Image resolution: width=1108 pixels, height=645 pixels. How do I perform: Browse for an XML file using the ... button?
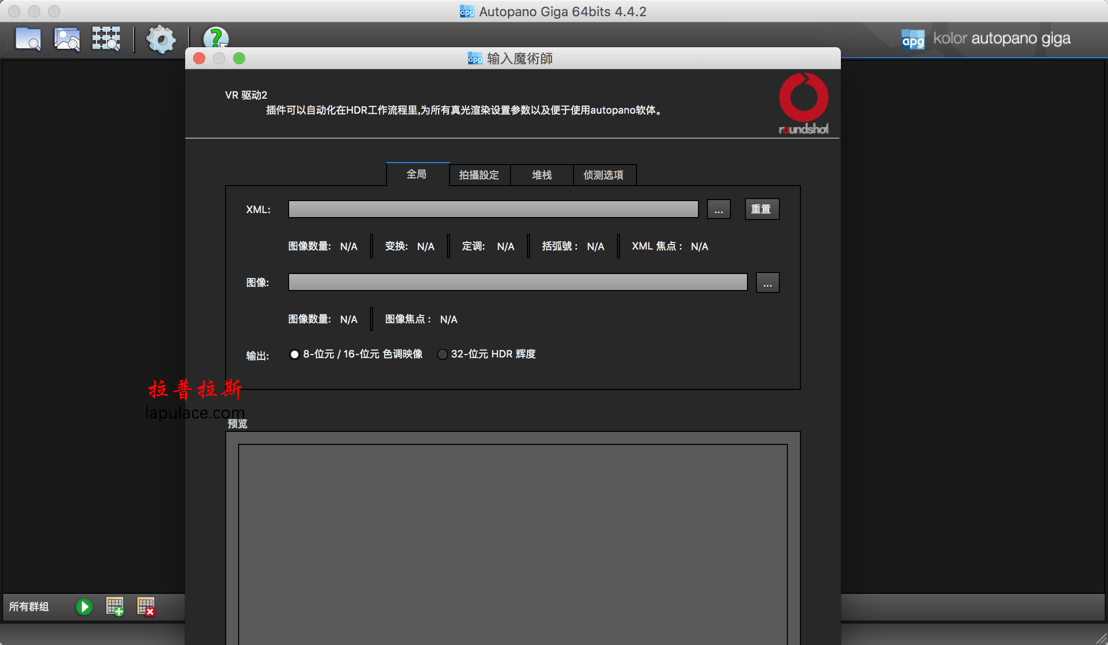pos(718,209)
